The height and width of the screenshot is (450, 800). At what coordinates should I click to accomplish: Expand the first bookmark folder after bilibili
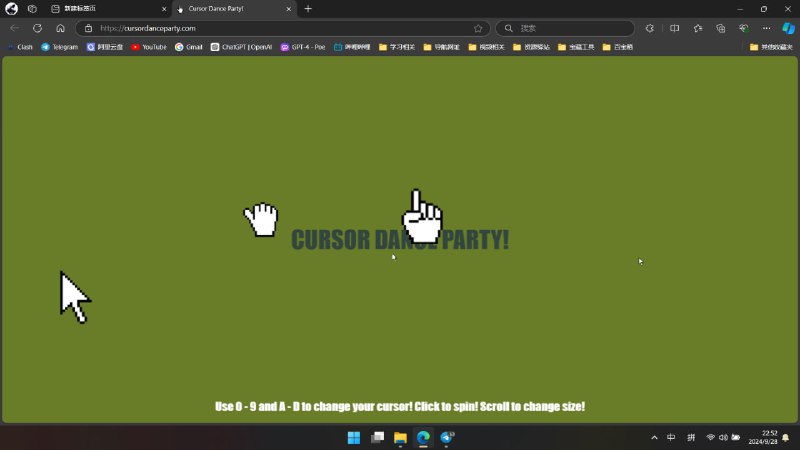[x=397, y=47]
